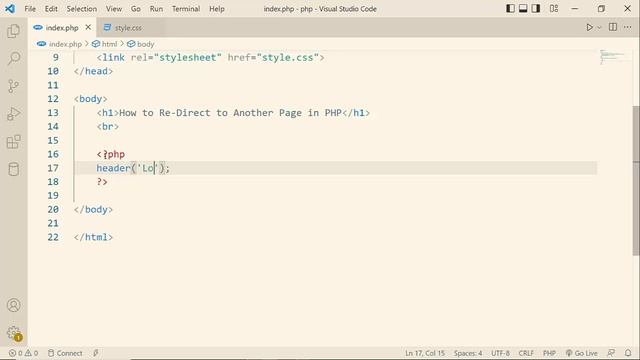Select encoding via UTF-8 indicator
The image size is (640, 360).
point(500,353)
